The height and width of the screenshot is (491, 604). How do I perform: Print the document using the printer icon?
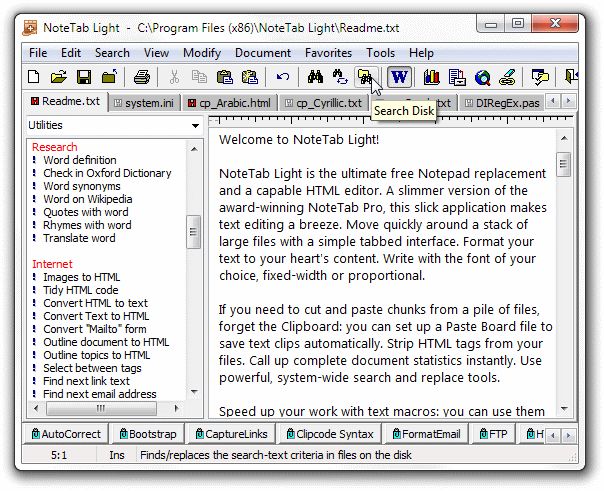point(141,77)
